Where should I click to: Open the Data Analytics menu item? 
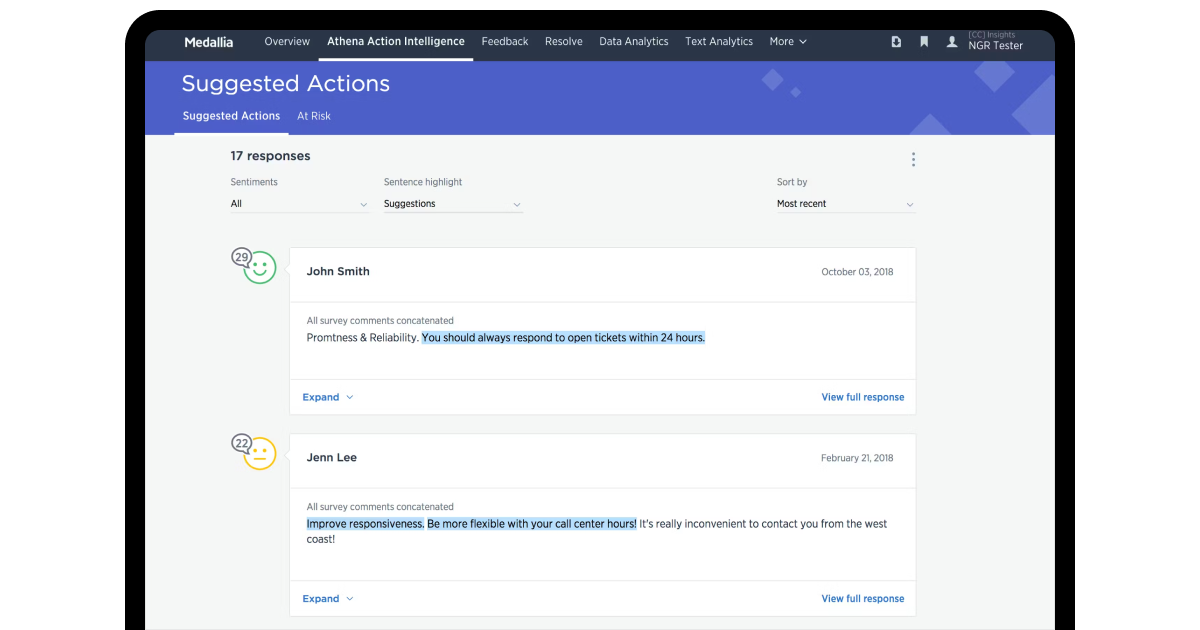pyautogui.click(x=634, y=42)
